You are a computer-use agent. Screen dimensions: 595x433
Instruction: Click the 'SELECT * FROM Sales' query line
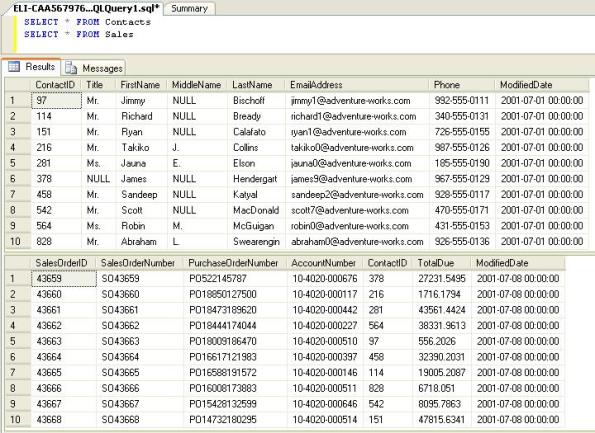tap(79, 34)
